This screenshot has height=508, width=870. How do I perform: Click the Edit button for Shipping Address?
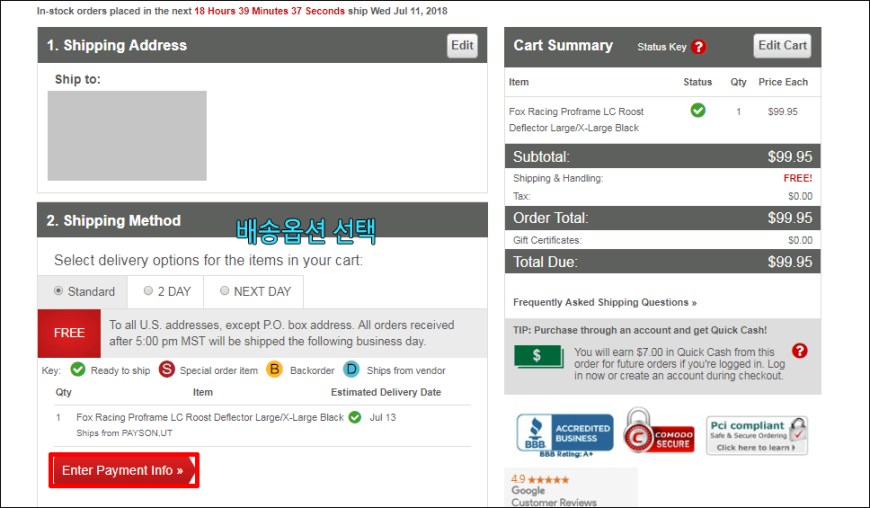(462, 45)
